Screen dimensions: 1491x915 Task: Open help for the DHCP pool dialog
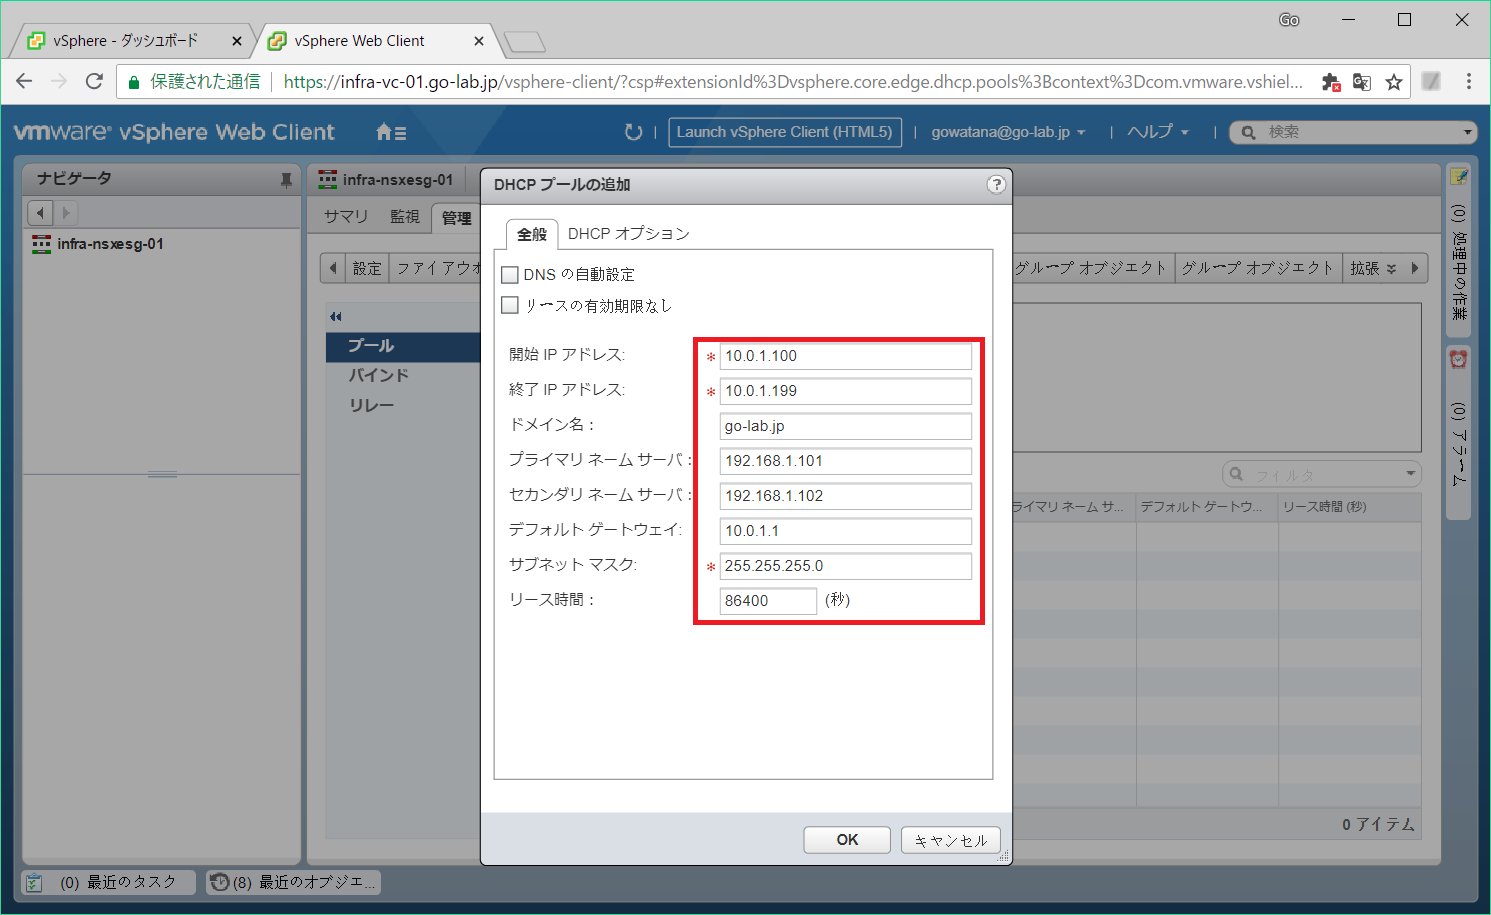click(x=996, y=184)
